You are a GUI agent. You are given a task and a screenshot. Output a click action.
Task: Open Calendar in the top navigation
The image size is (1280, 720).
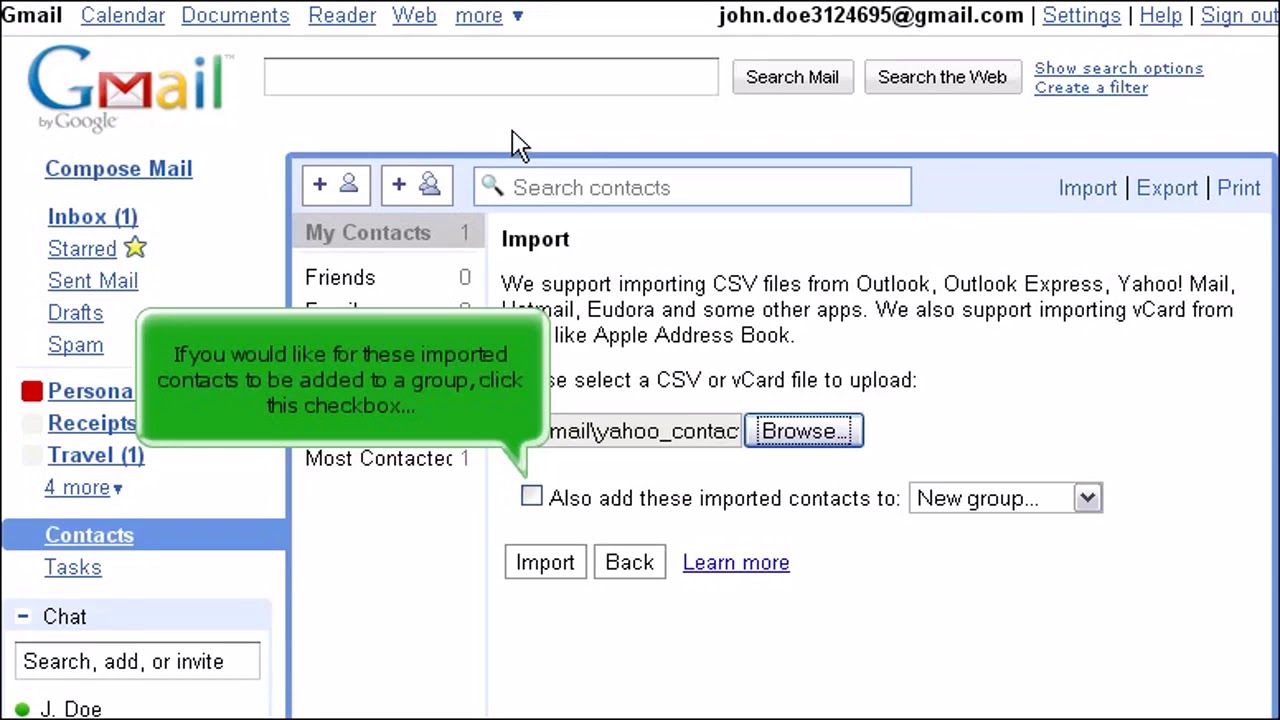(x=123, y=16)
